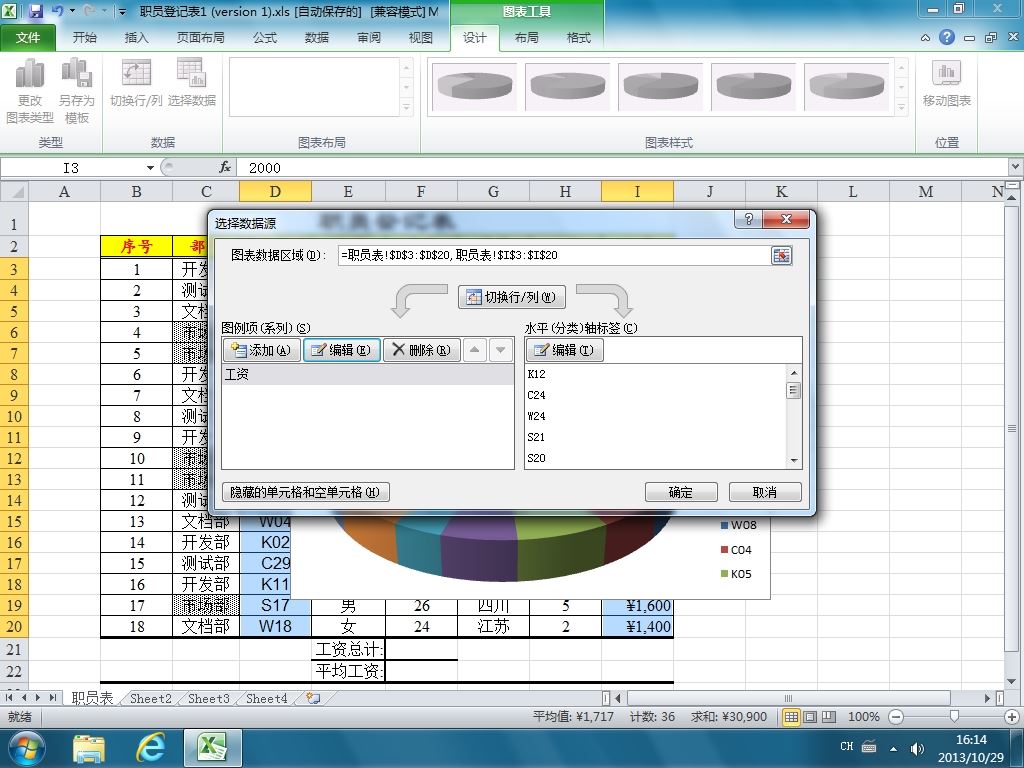Click the Save As Template icon (另存为模板)

76,91
